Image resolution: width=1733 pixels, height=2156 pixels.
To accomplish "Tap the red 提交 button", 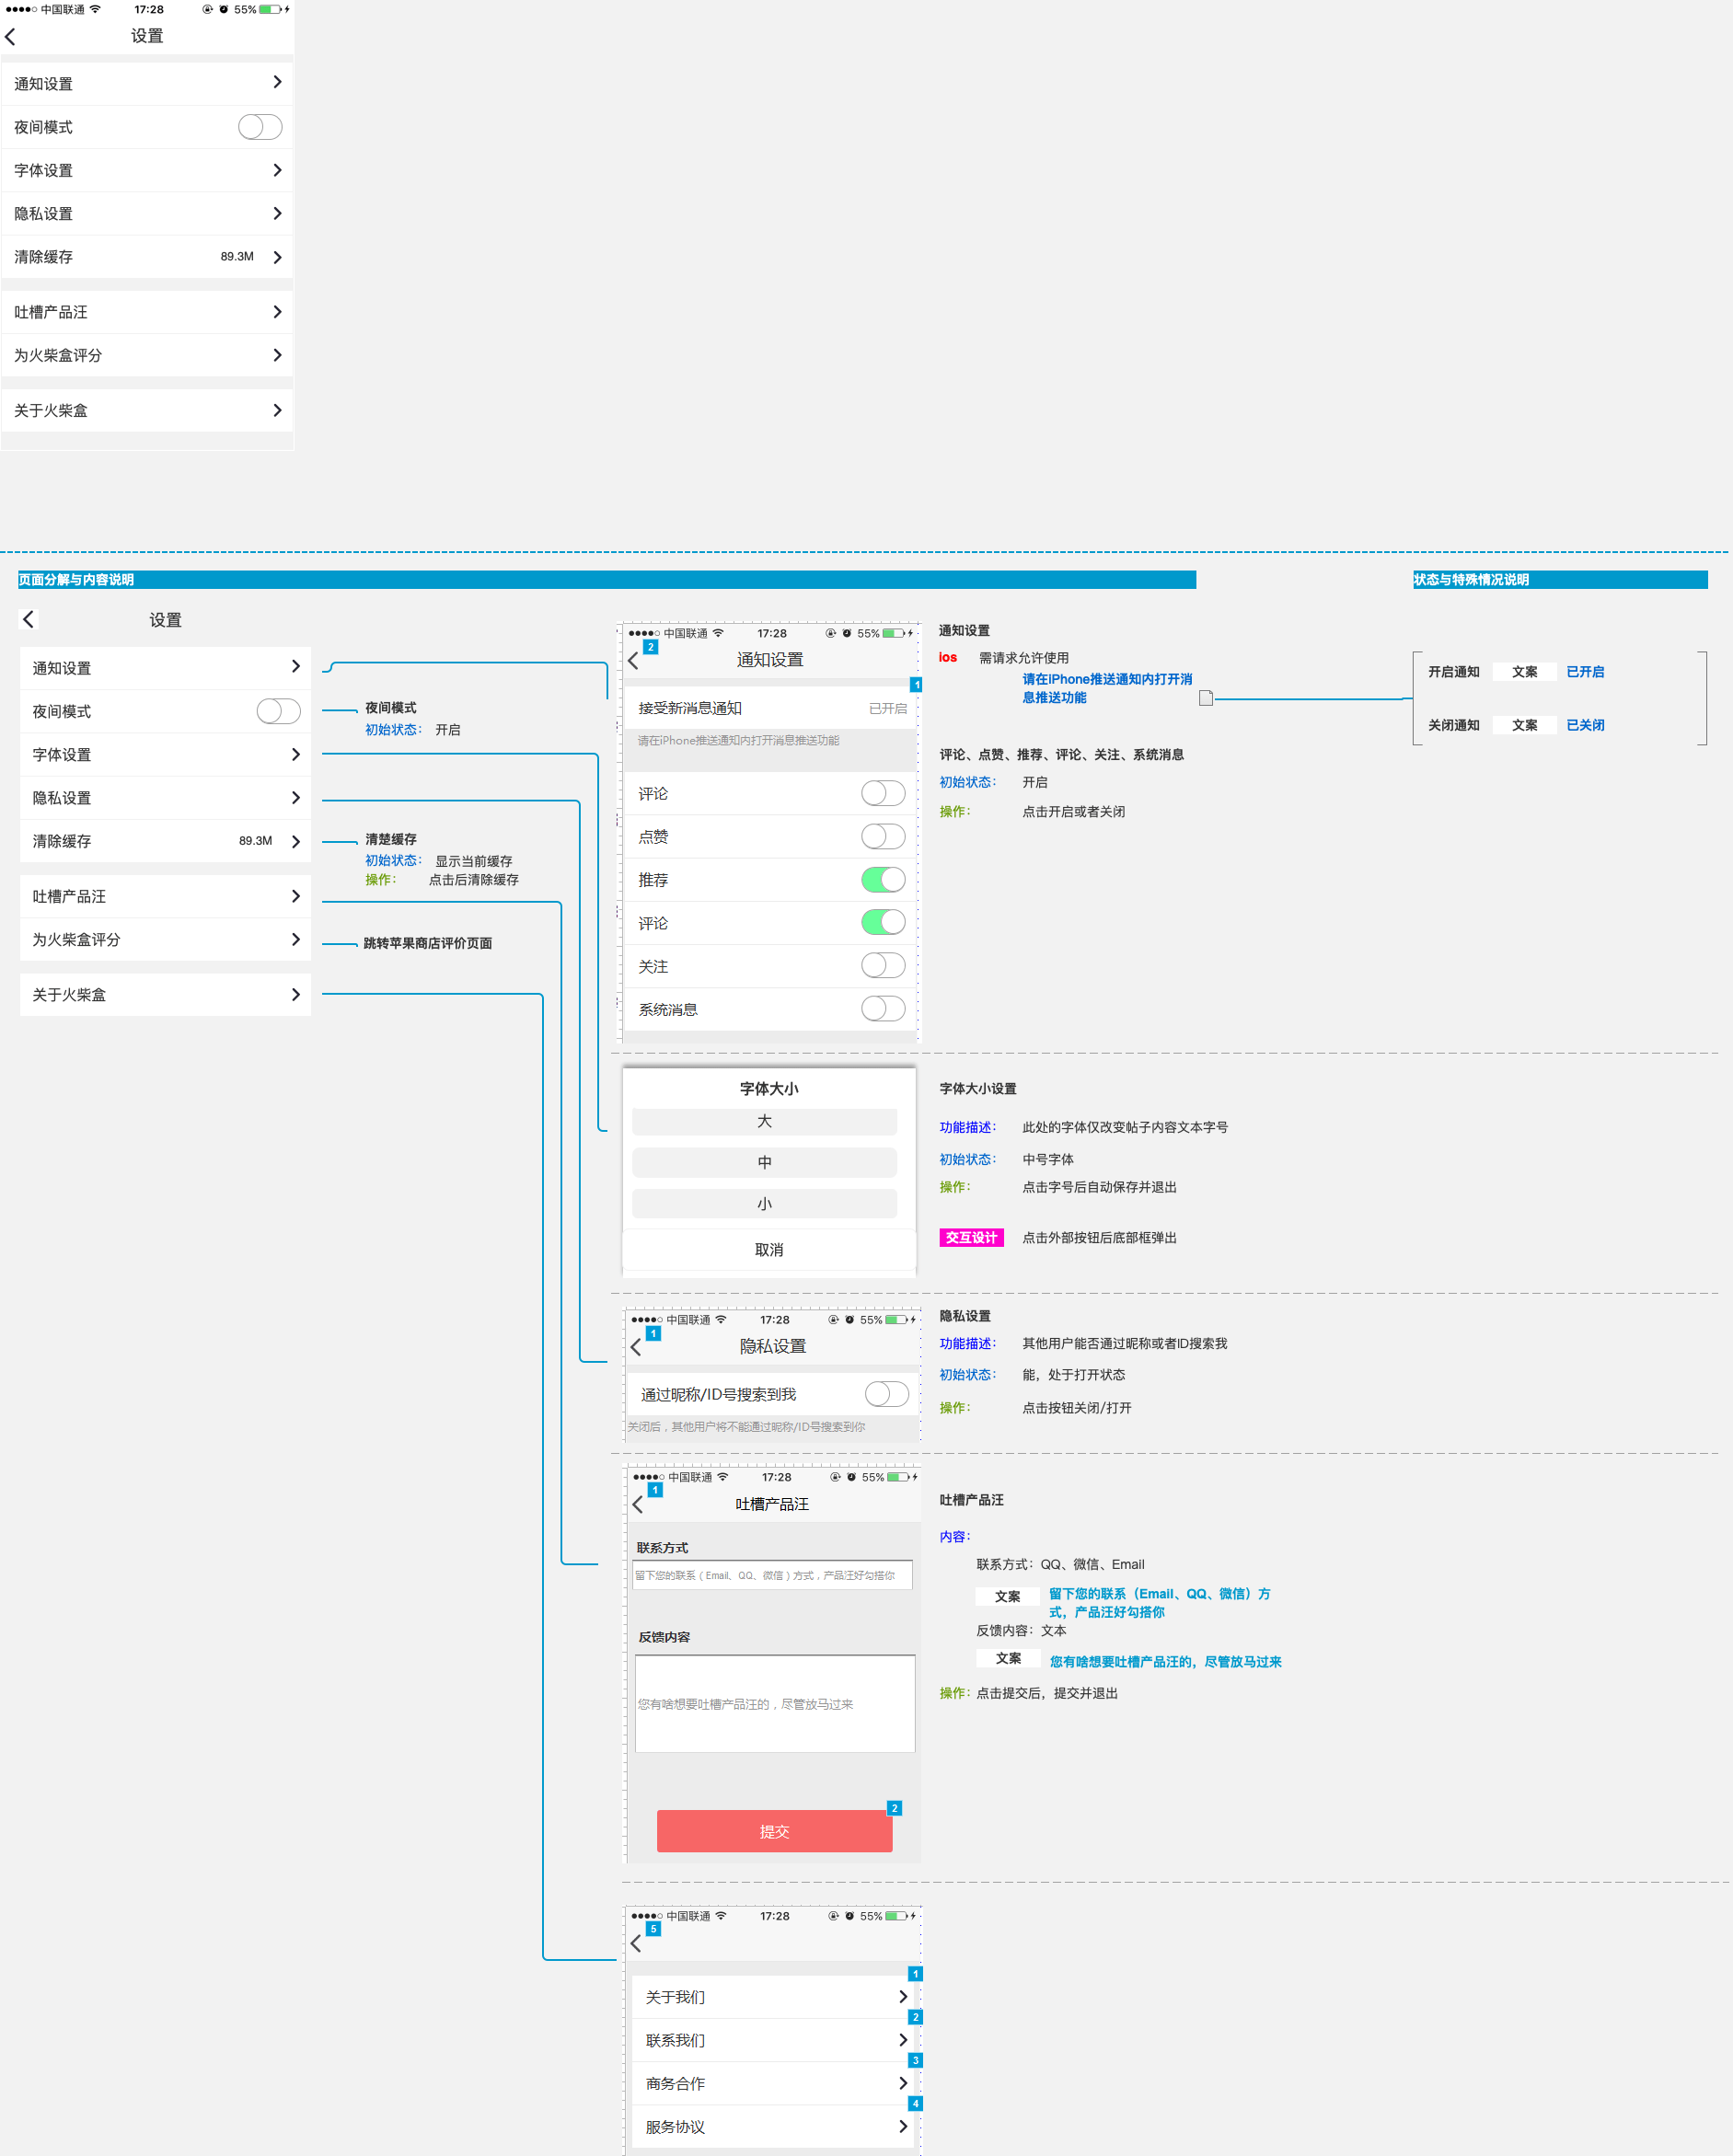I will [x=775, y=1831].
